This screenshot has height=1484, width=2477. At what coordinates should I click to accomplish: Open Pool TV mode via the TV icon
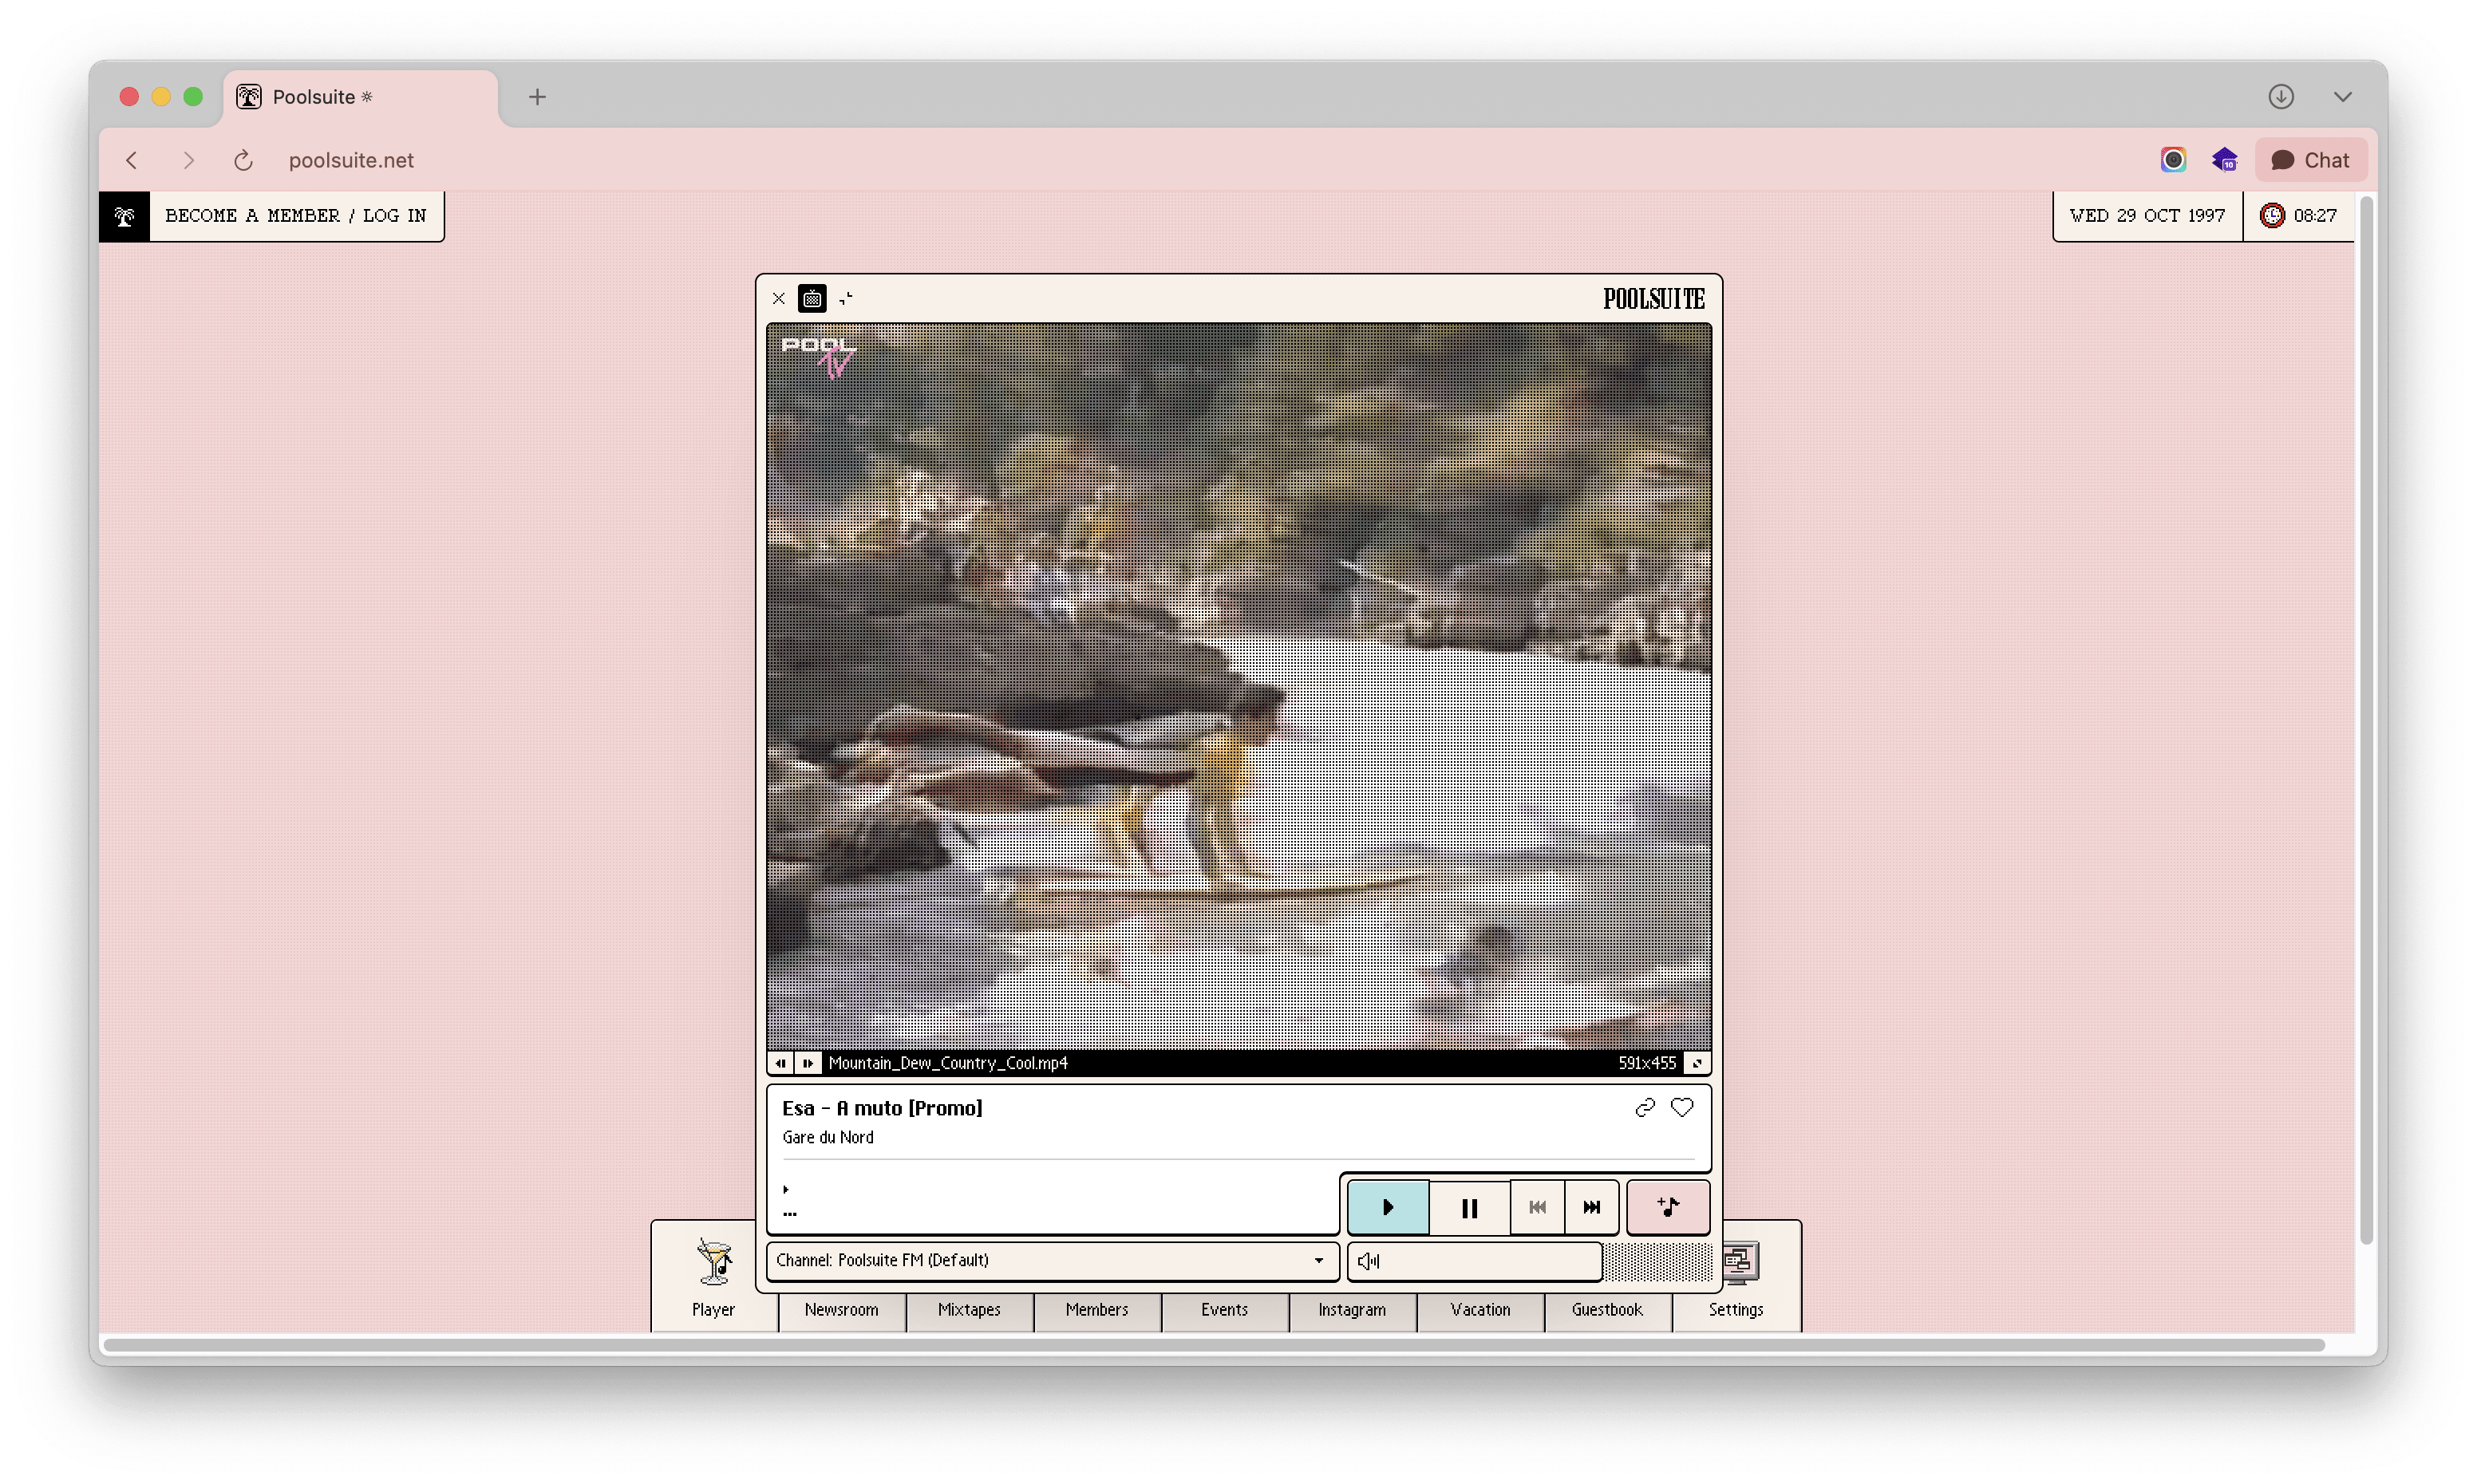(813, 298)
